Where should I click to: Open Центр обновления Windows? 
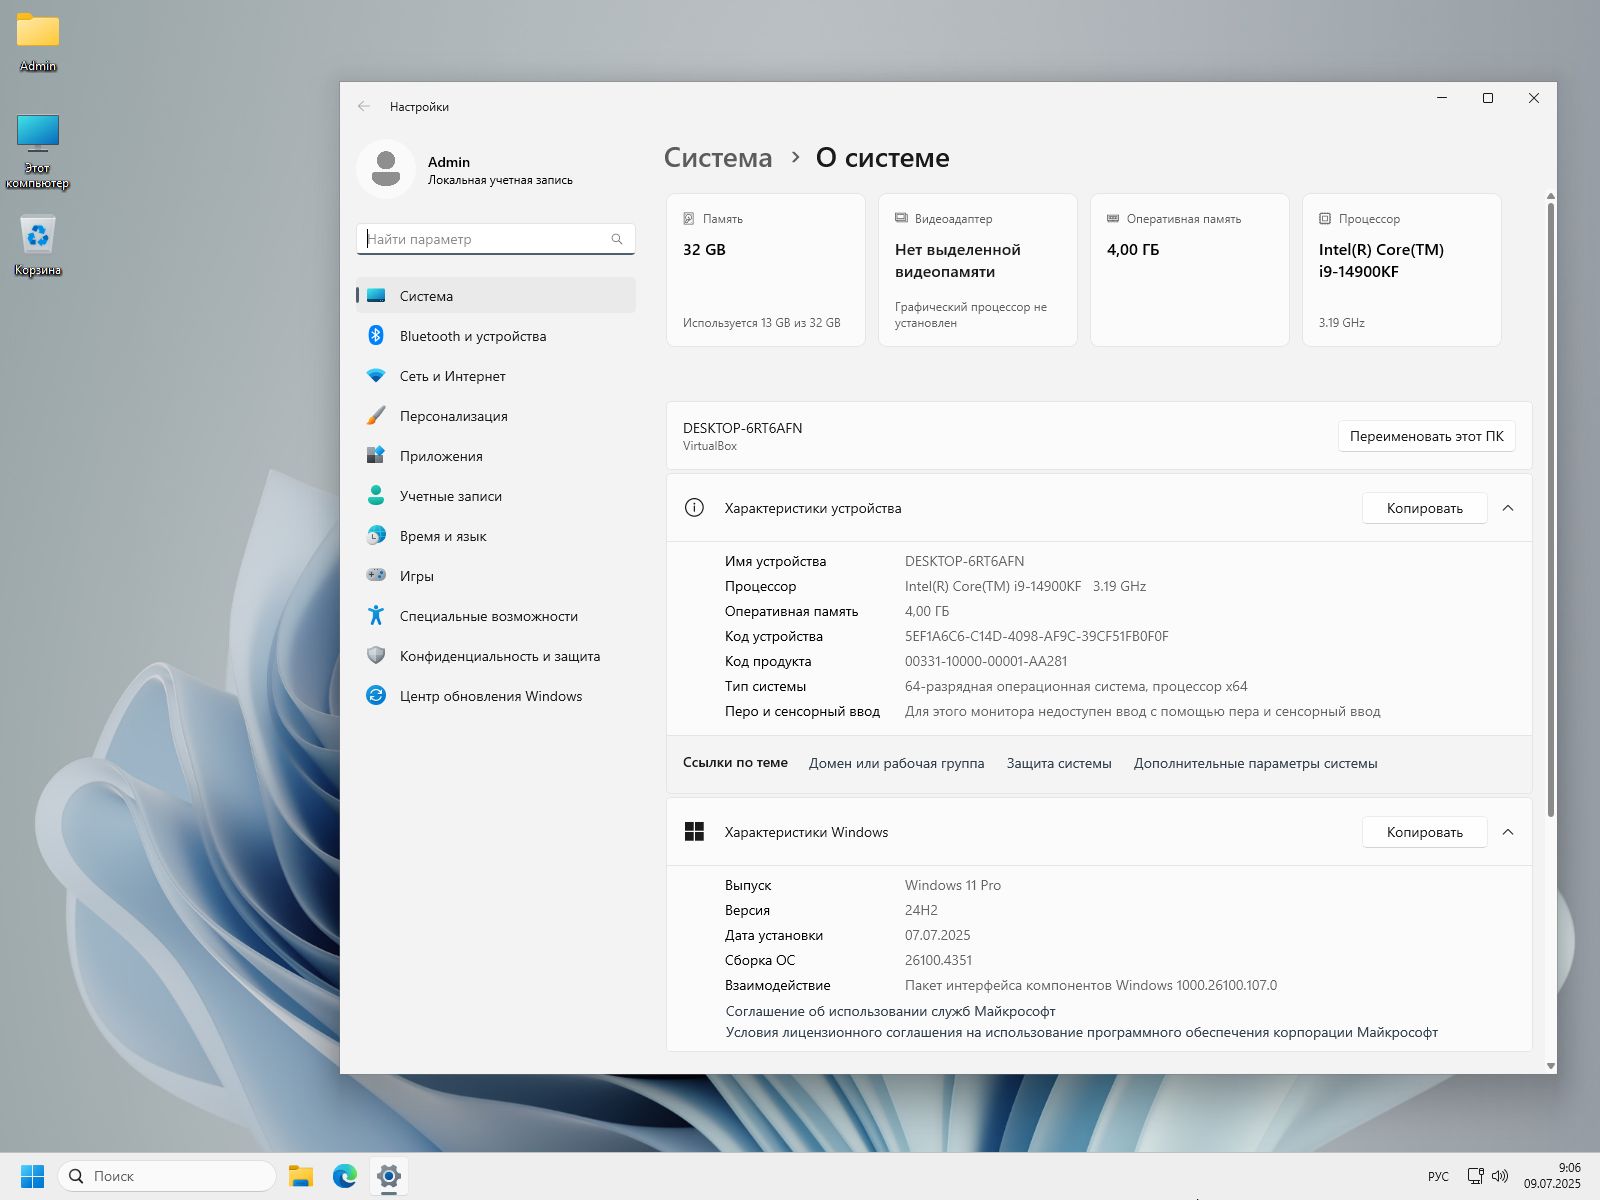pos(496,696)
